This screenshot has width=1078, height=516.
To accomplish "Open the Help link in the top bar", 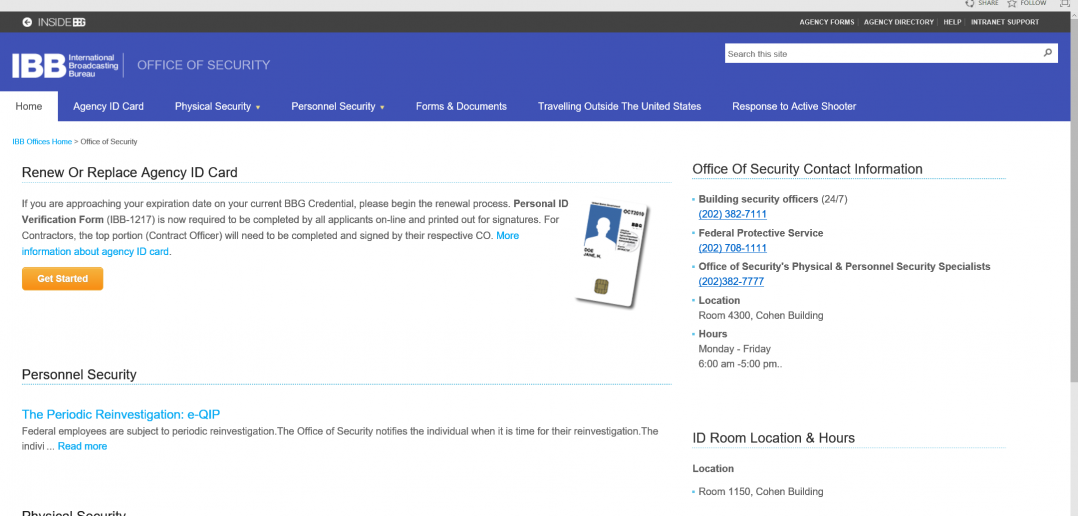I will point(952,22).
